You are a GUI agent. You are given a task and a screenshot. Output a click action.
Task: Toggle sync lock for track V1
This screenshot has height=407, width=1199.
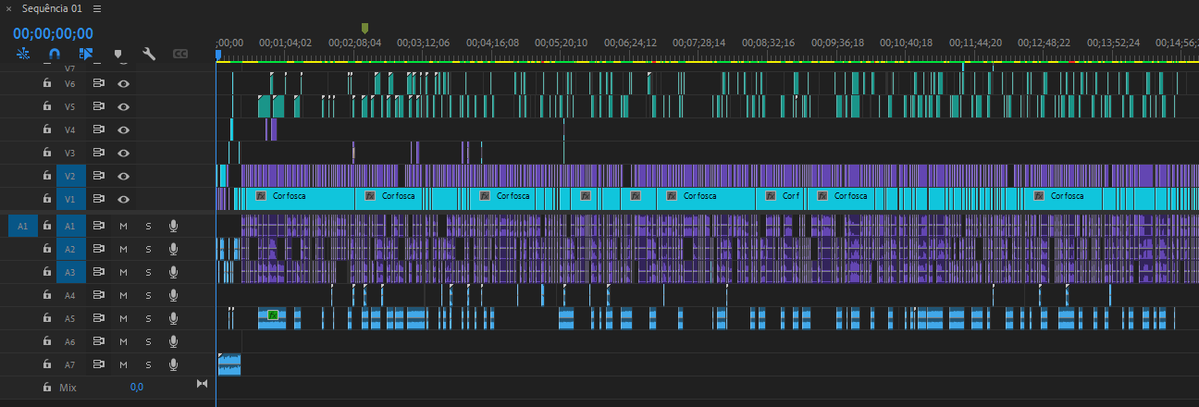[x=98, y=199]
